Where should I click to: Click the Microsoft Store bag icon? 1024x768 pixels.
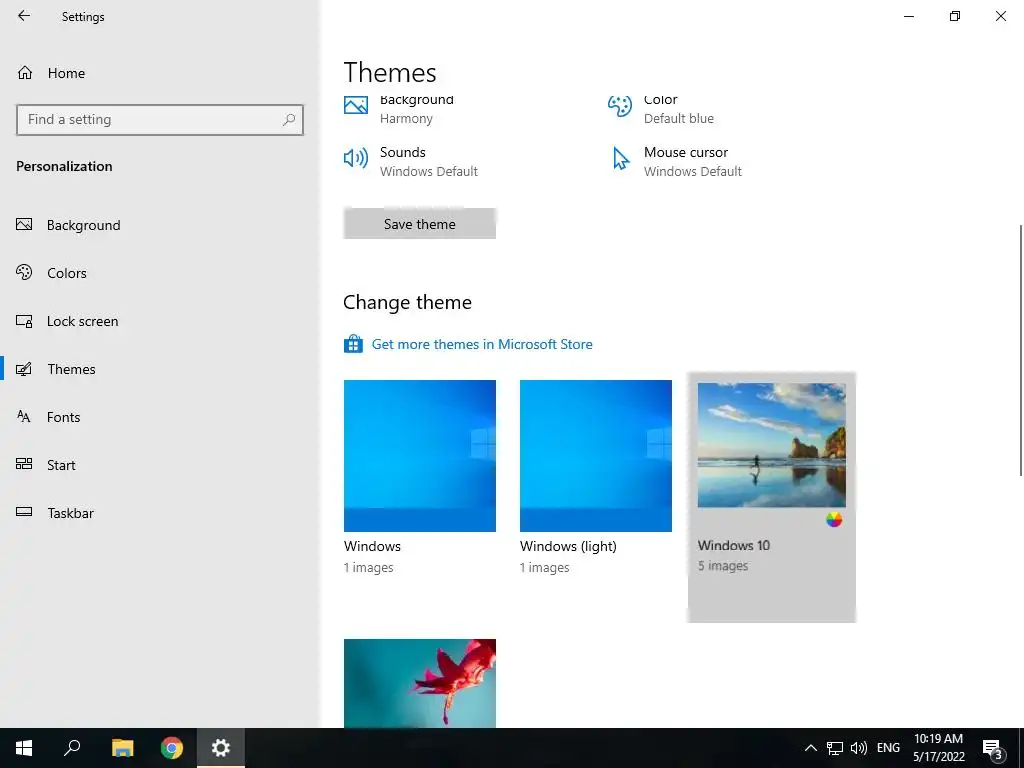click(x=353, y=344)
